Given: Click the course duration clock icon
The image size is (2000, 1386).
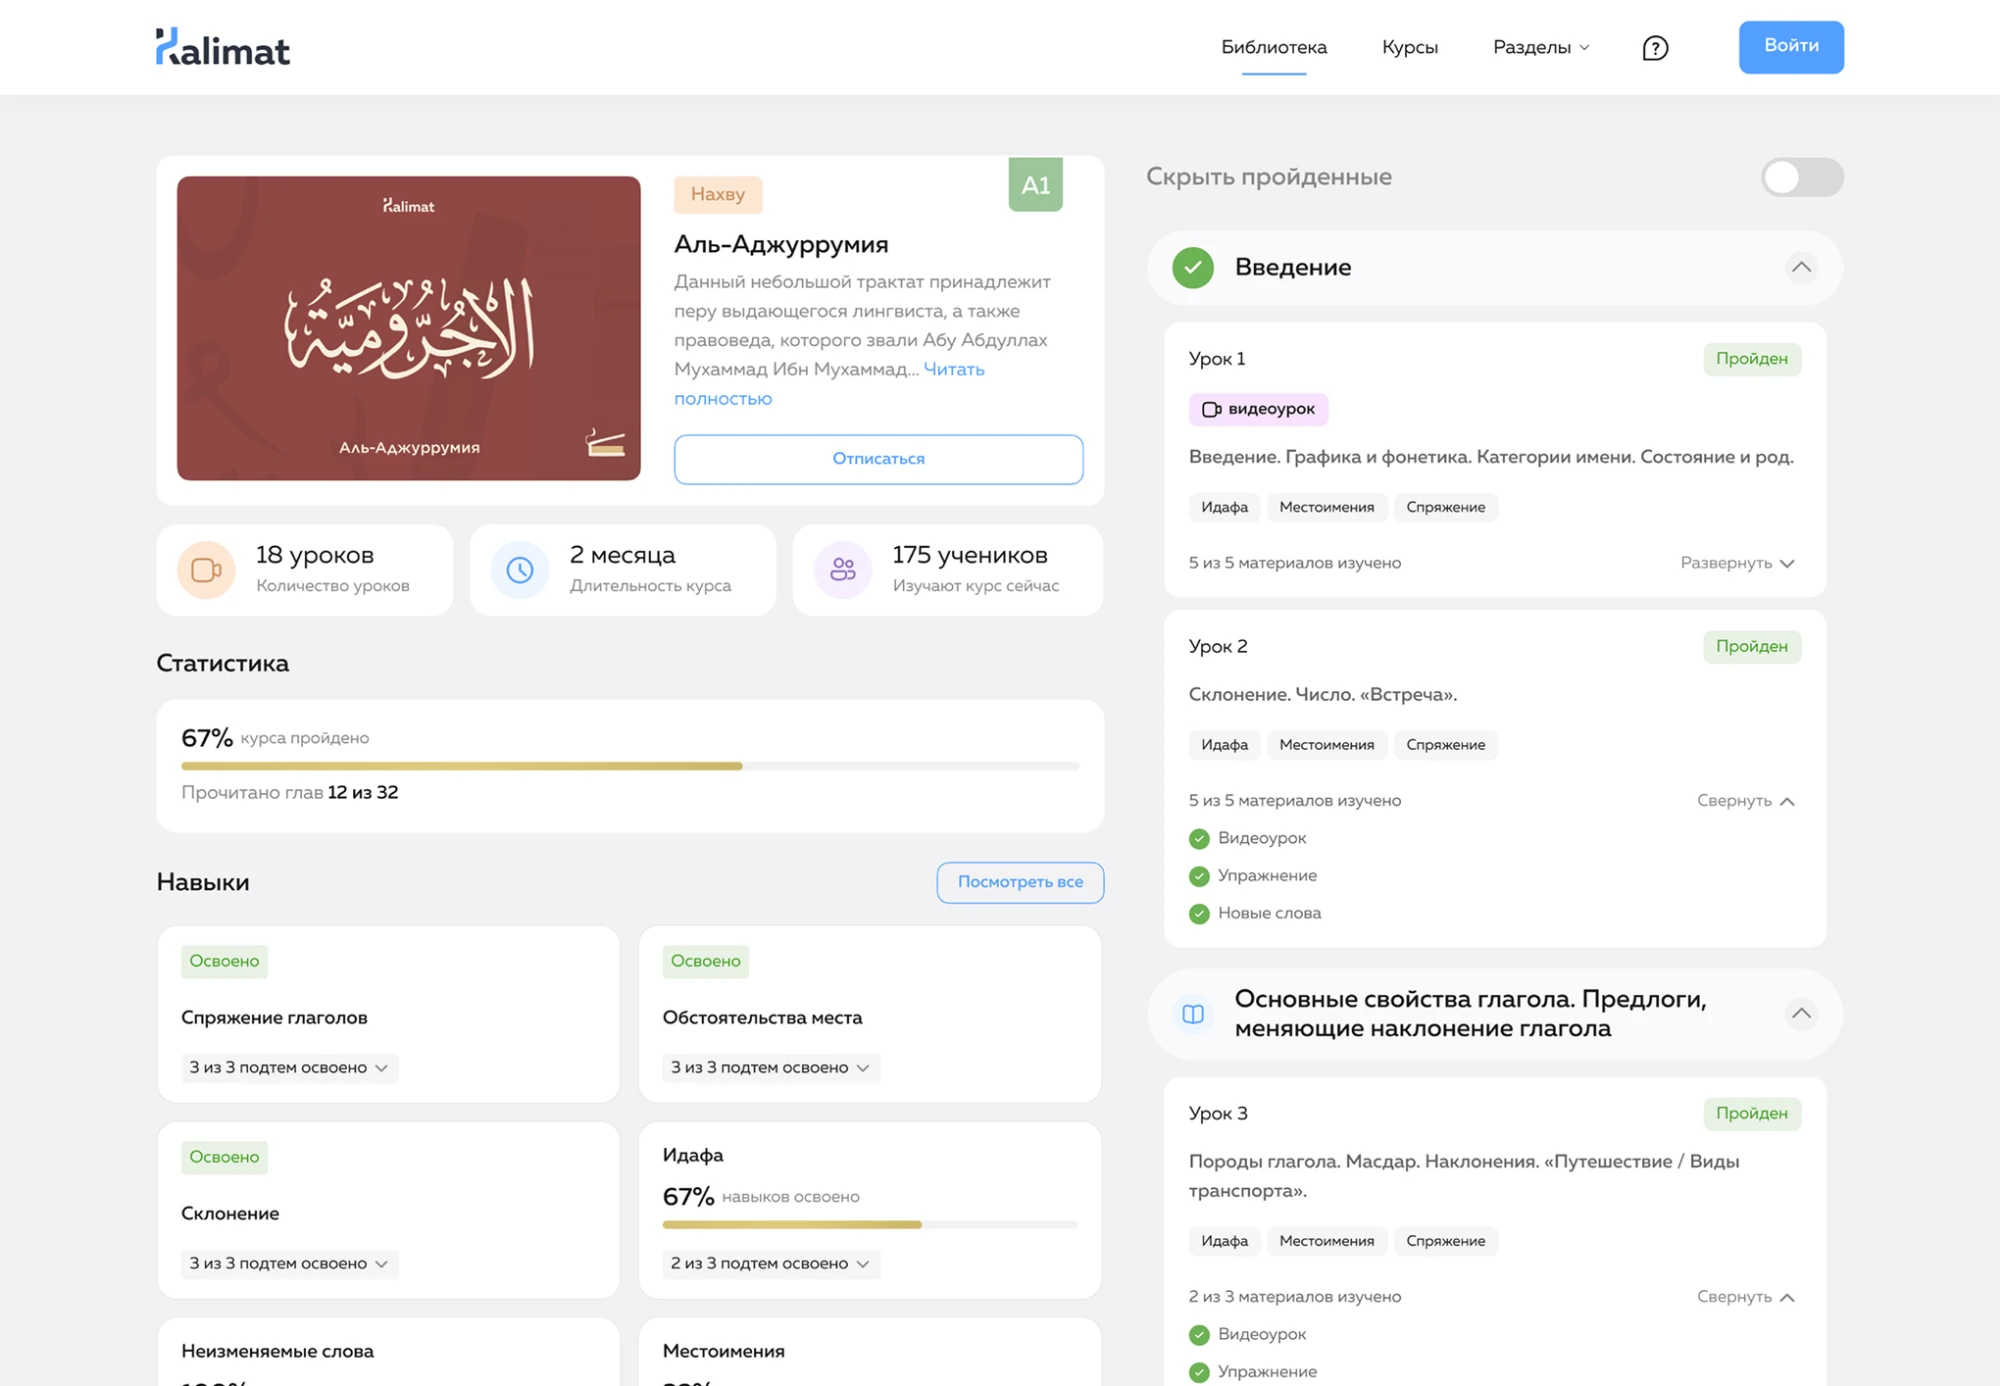Looking at the screenshot, I should (x=519, y=570).
